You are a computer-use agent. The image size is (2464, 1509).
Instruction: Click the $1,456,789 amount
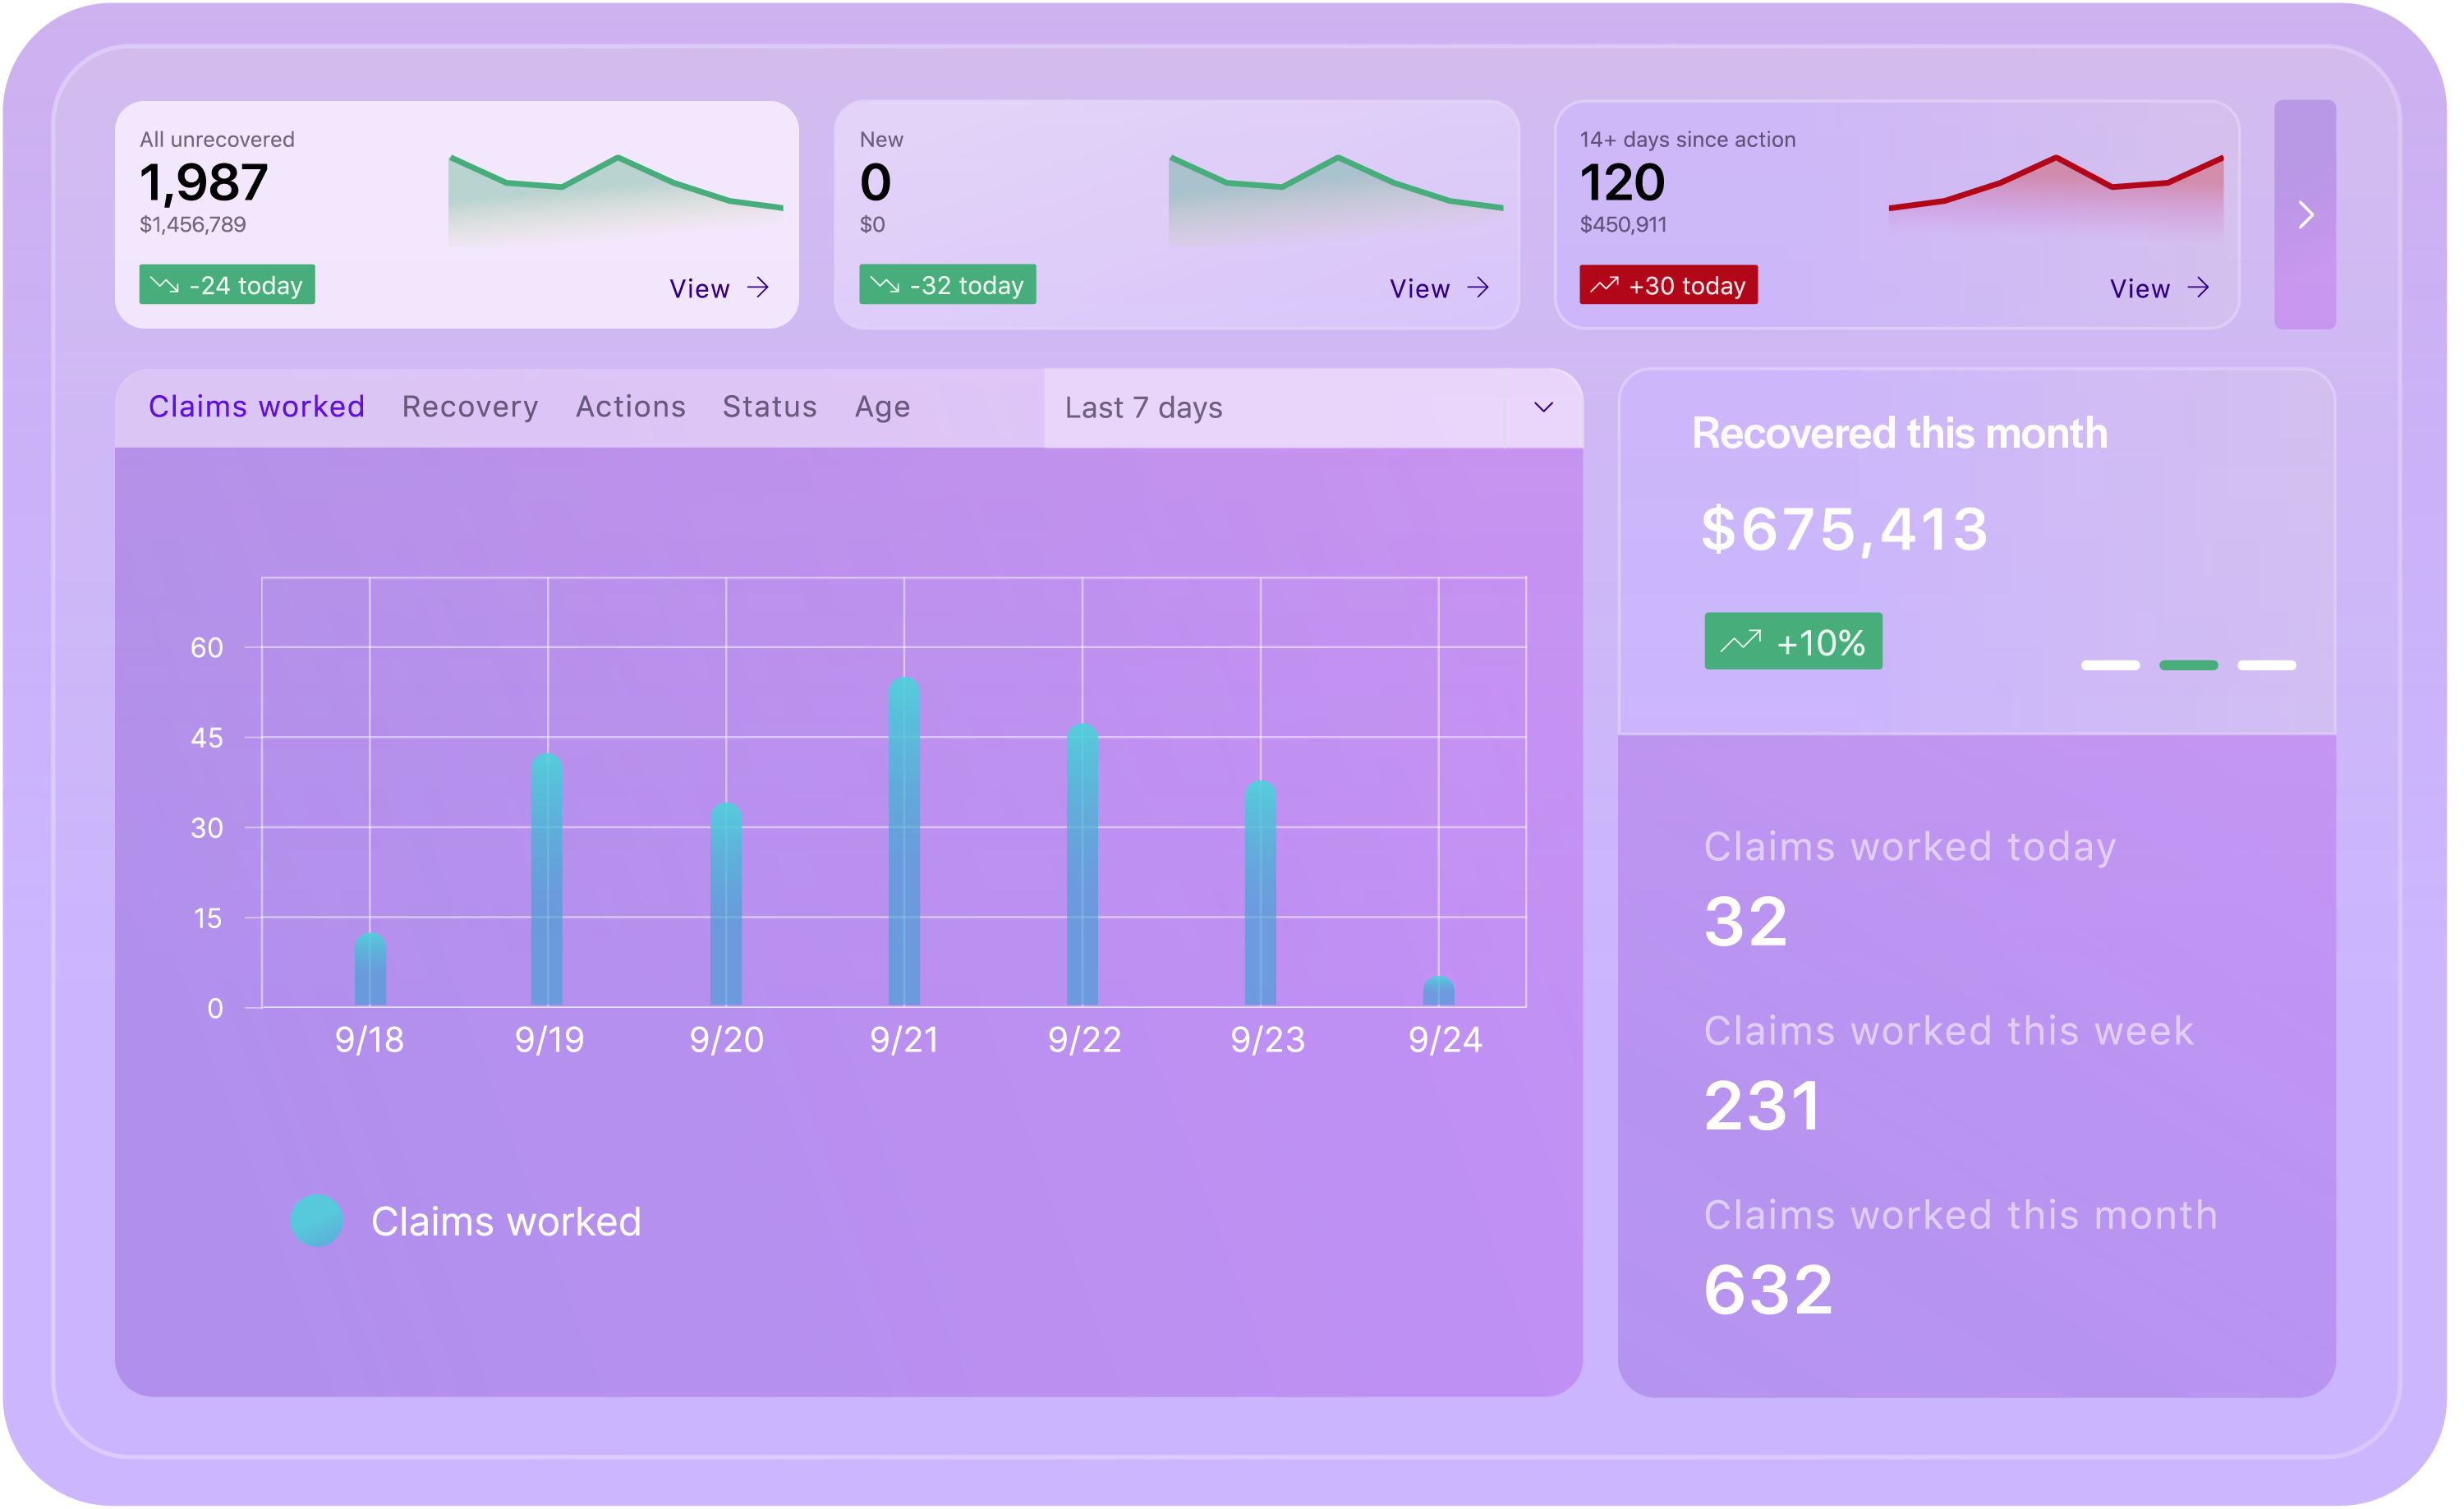tap(193, 225)
